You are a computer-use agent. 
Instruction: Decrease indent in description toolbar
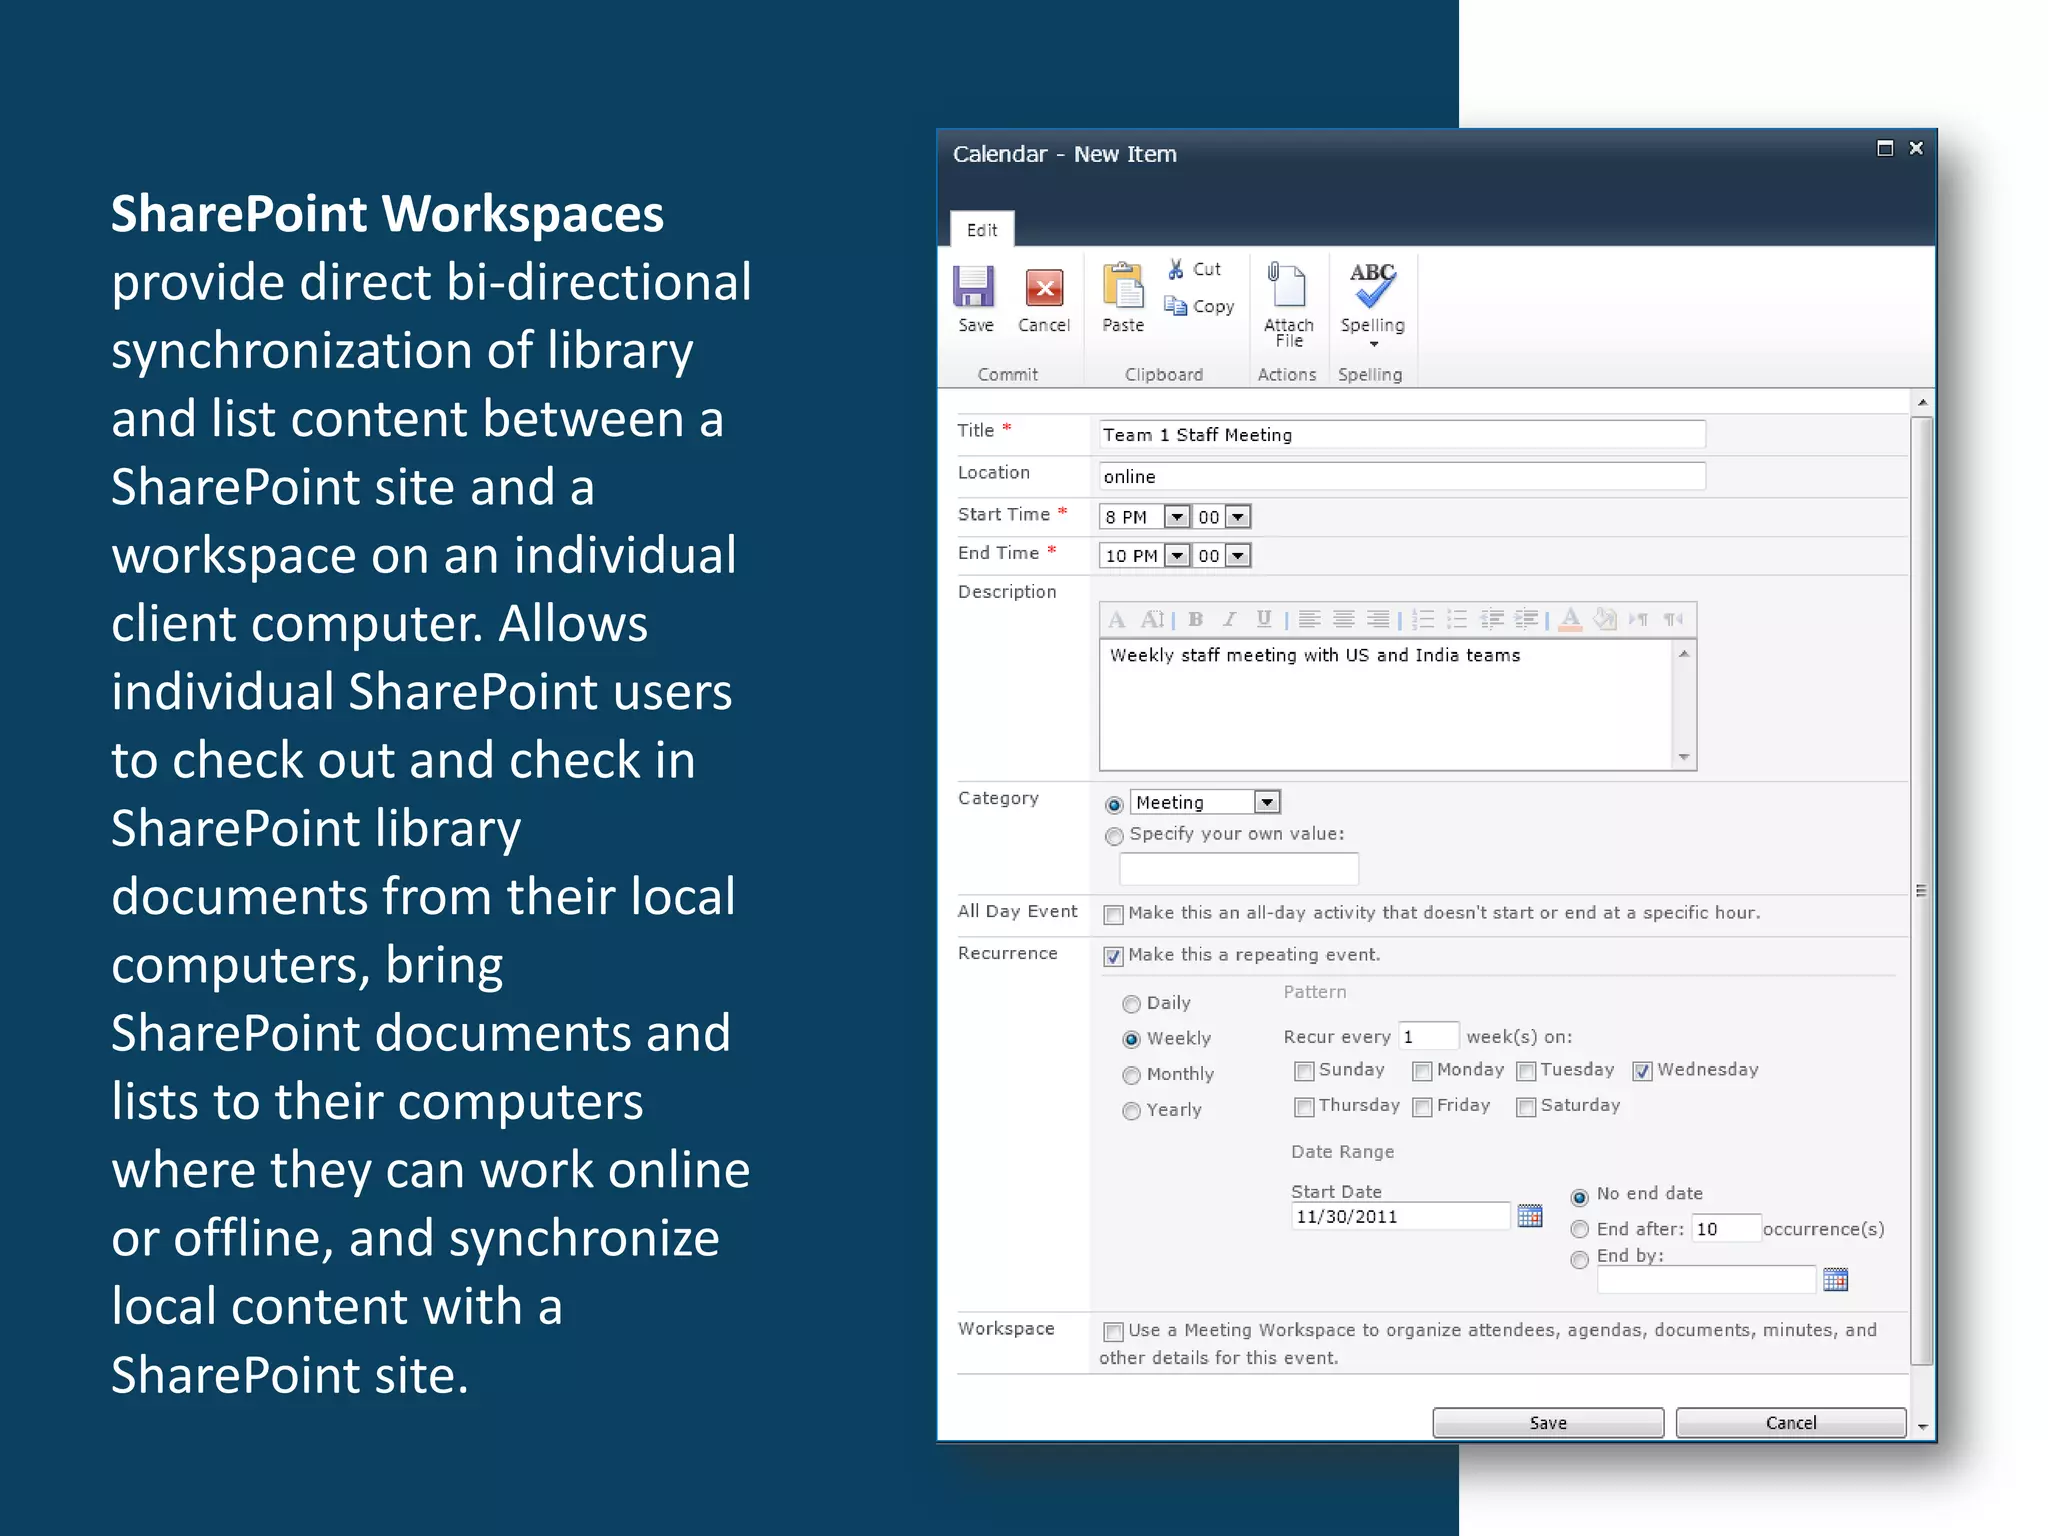[x=1492, y=620]
